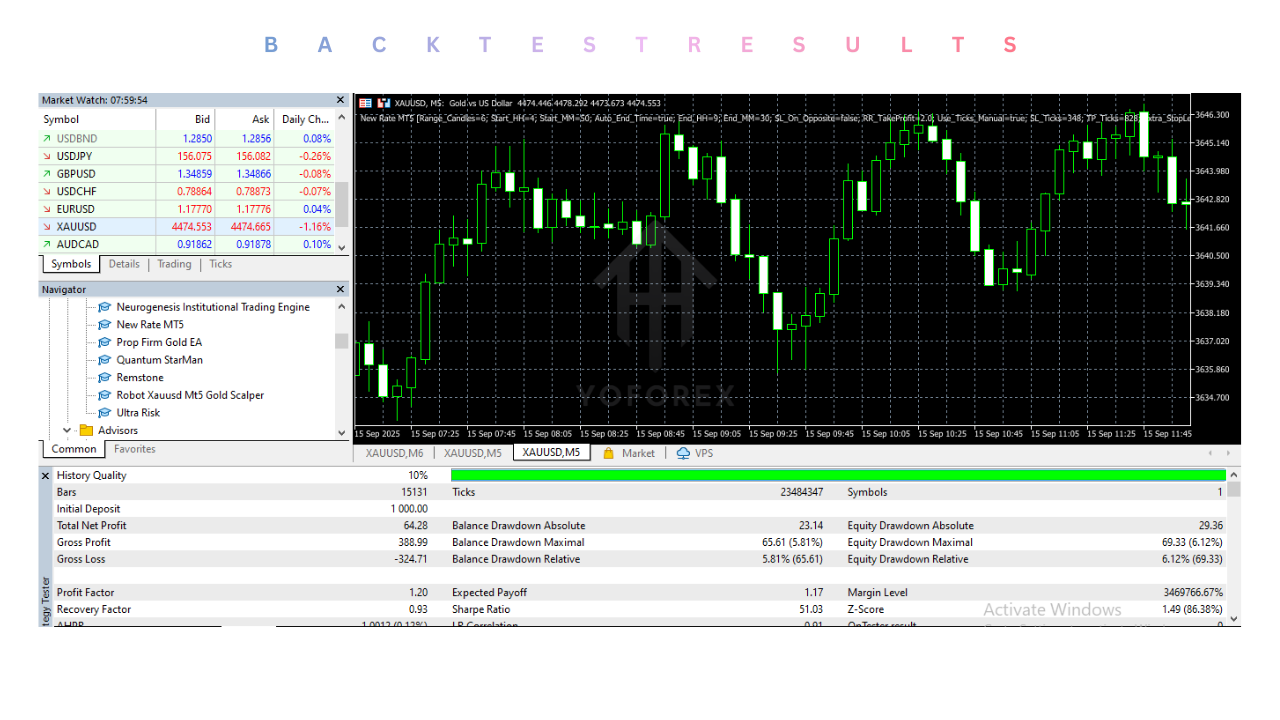1280x720 pixels.
Task: Click the one-click trading icon on the chart
Action: (384, 102)
